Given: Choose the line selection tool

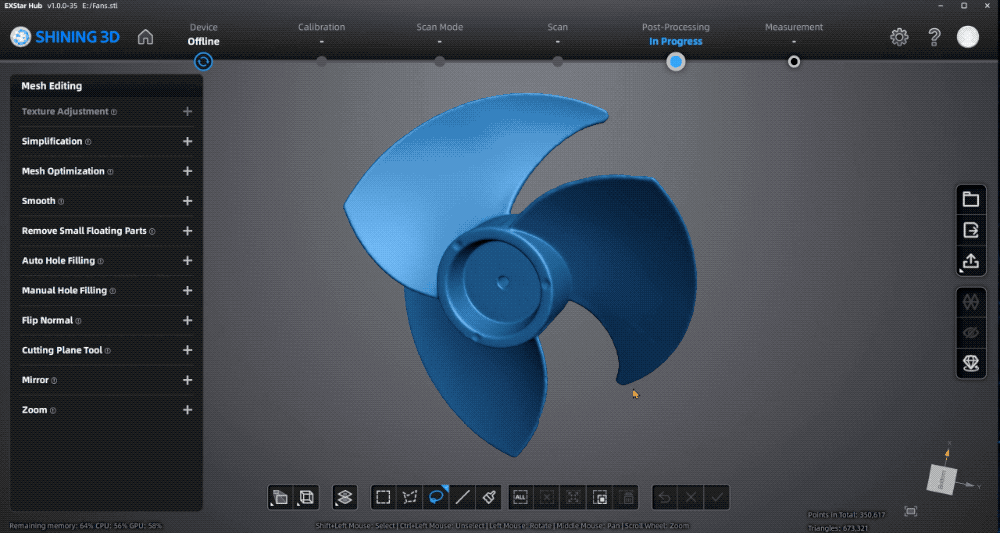Looking at the screenshot, I should pyautogui.click(x=463, y=496).
